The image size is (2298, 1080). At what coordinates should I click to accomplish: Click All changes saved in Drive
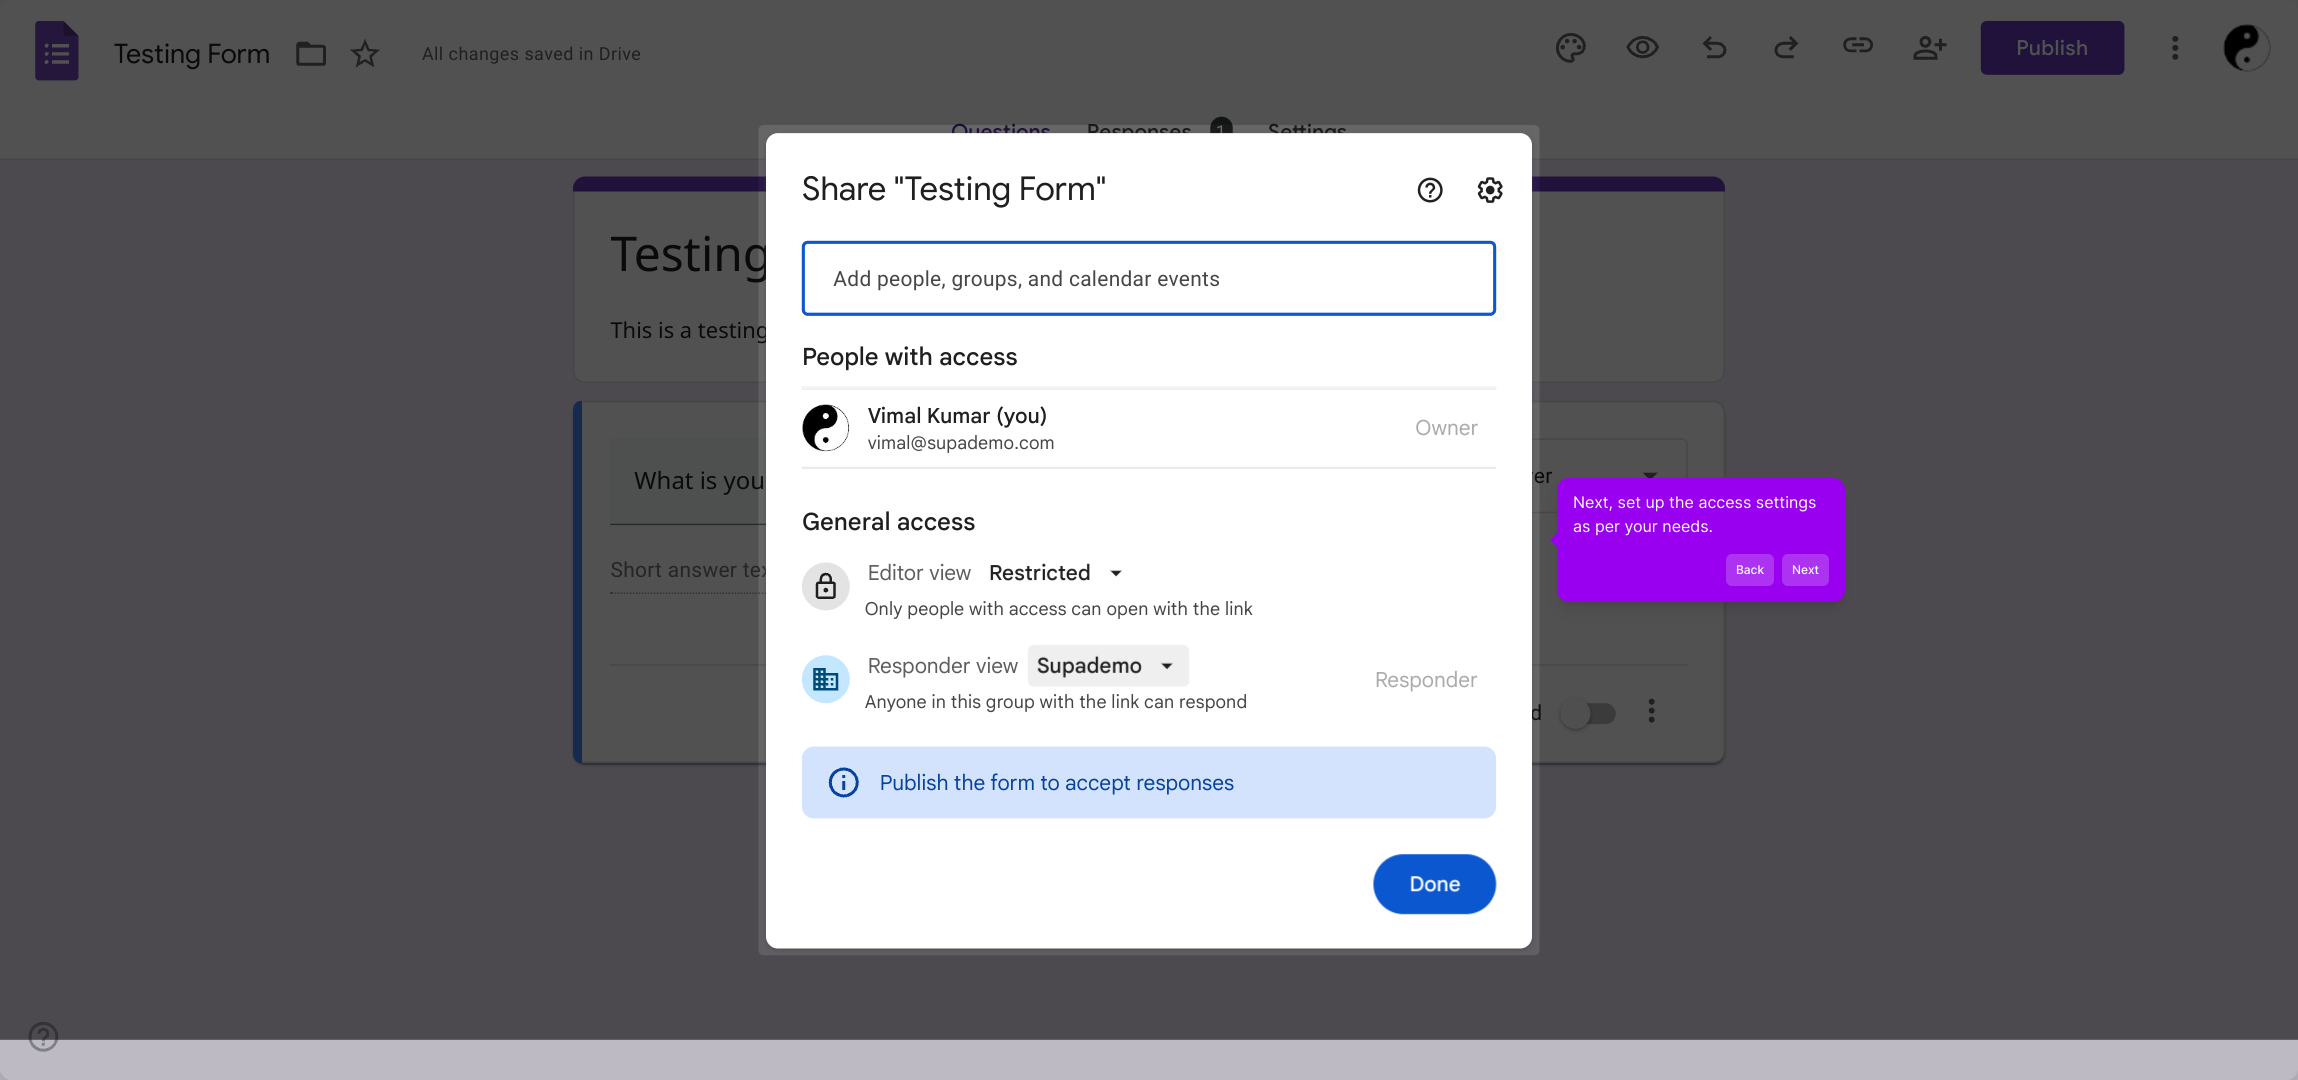[531, 54]
